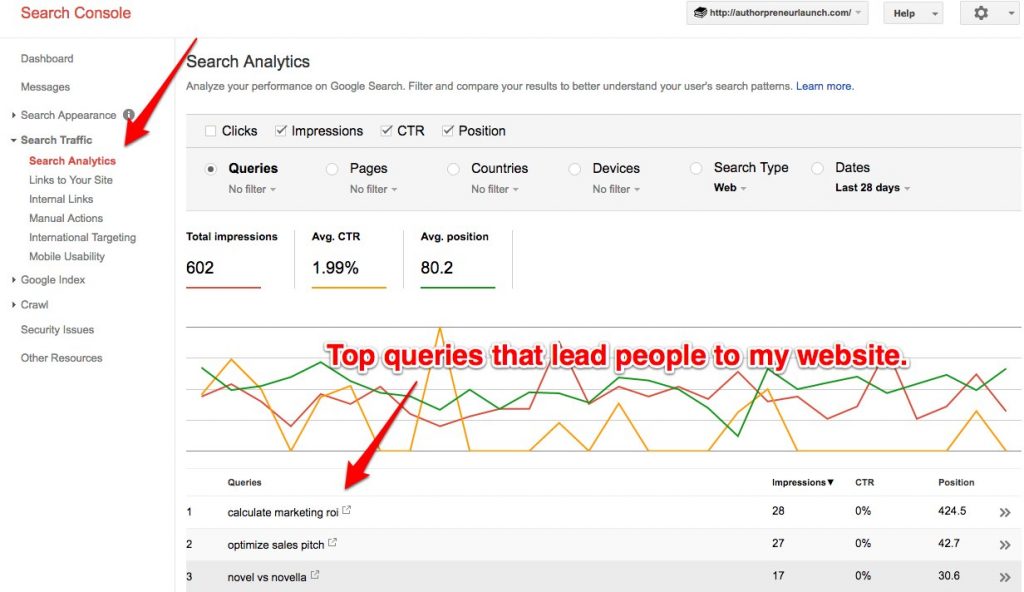Click the Total impressions 602 metric

click(x=232, y=259)
